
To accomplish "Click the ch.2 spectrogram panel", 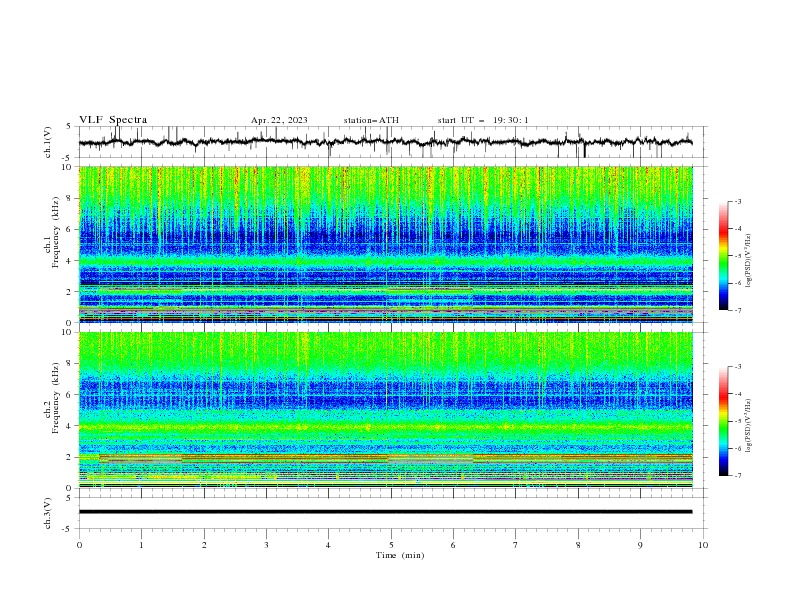I will [386, 410].
